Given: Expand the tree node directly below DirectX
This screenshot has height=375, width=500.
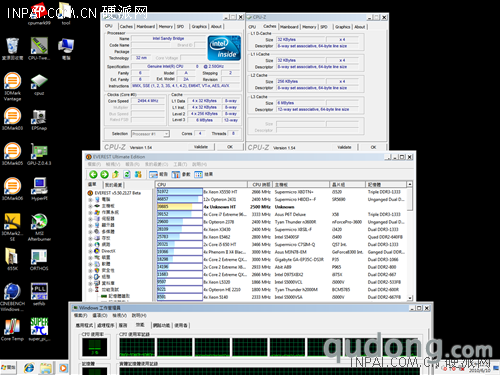Looking at the screenshot, I should [90, 258].
